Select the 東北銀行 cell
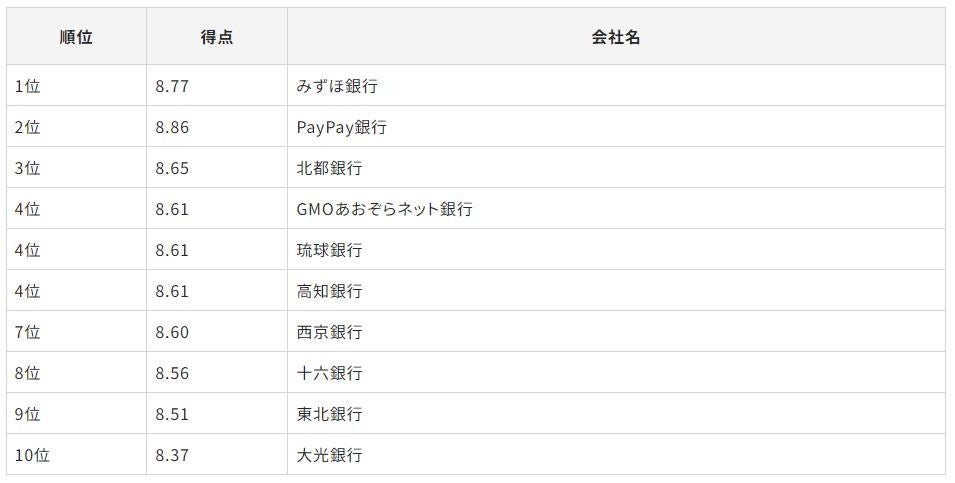Viewport: 955px width, 483px height. pyautogui.click(x=329, y=414)
